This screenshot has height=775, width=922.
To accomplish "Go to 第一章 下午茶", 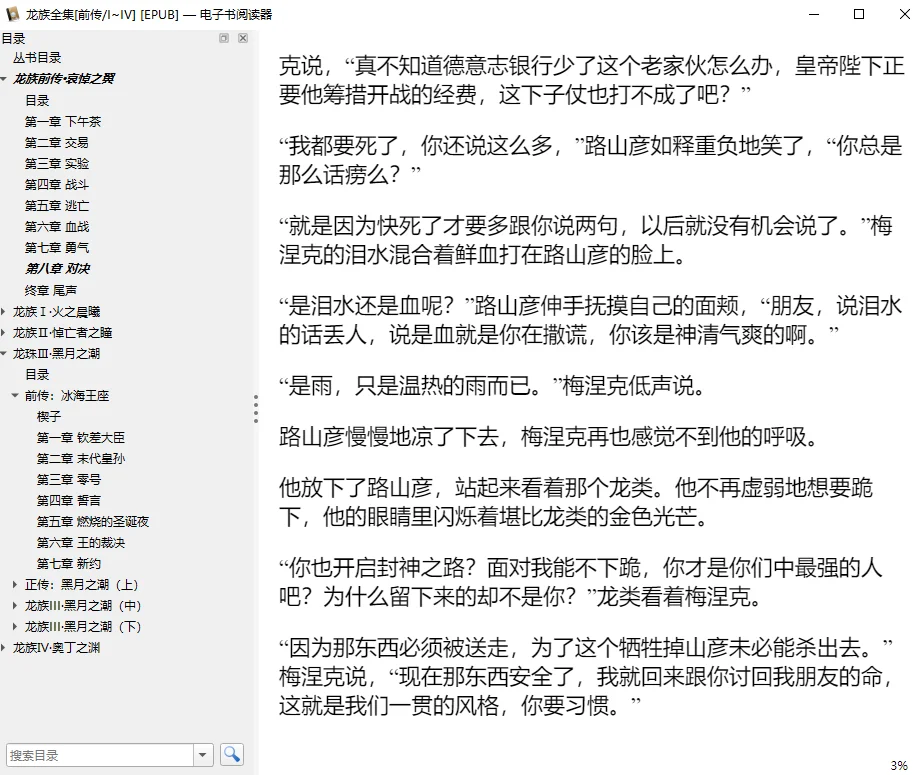I will [63, 122].
